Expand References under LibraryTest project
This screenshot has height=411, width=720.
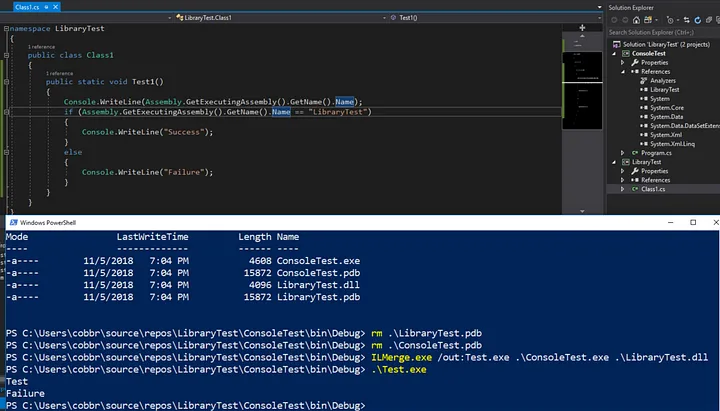point(623,180)
